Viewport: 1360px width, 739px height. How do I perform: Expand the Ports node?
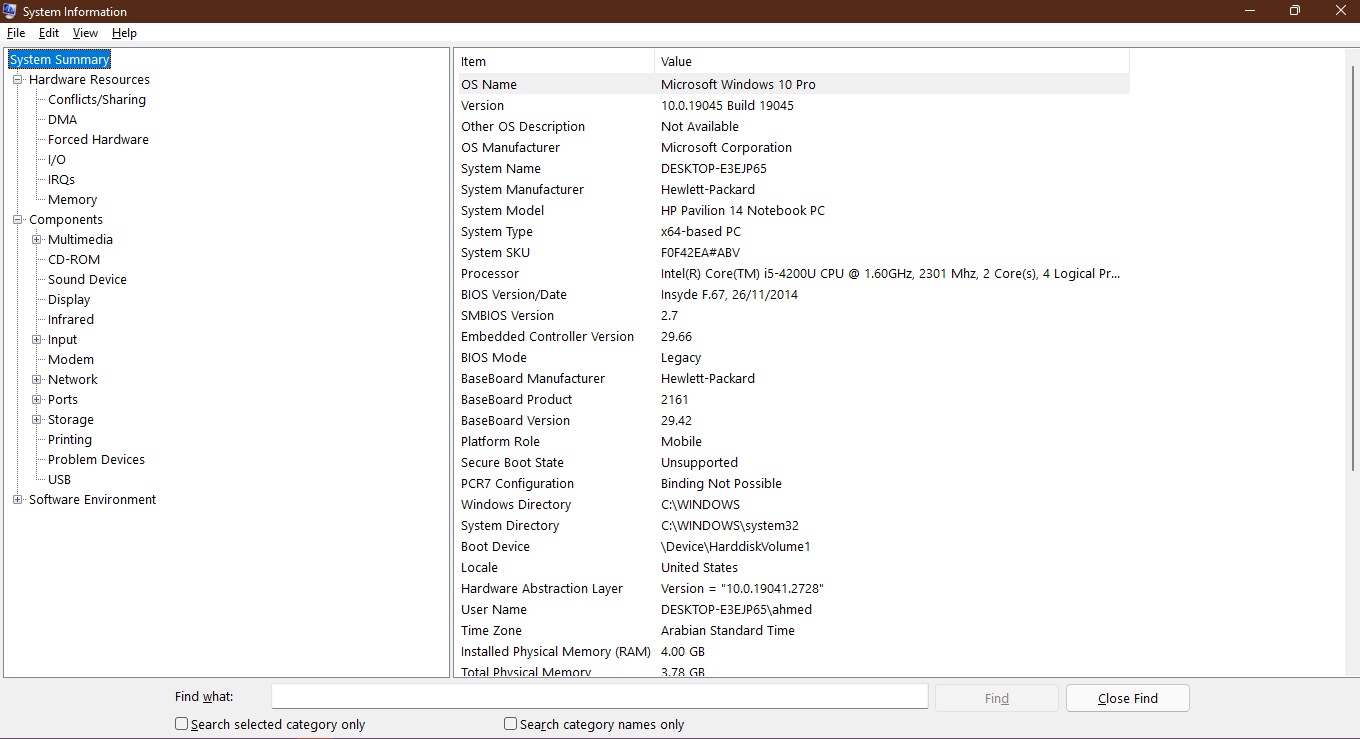(36, 400)
